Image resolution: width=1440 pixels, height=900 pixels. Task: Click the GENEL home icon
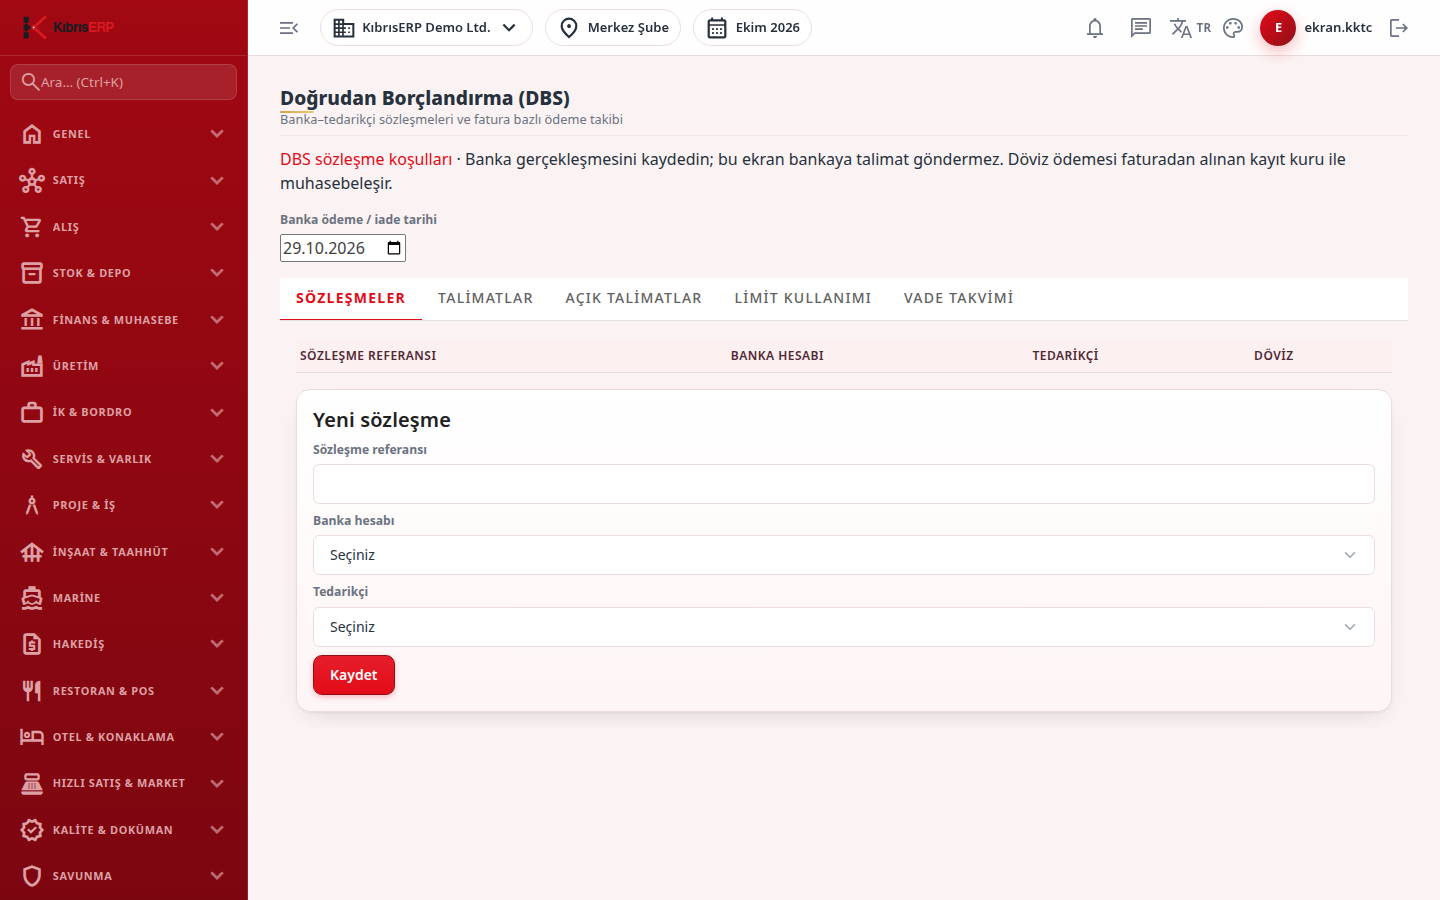[32, 134]
